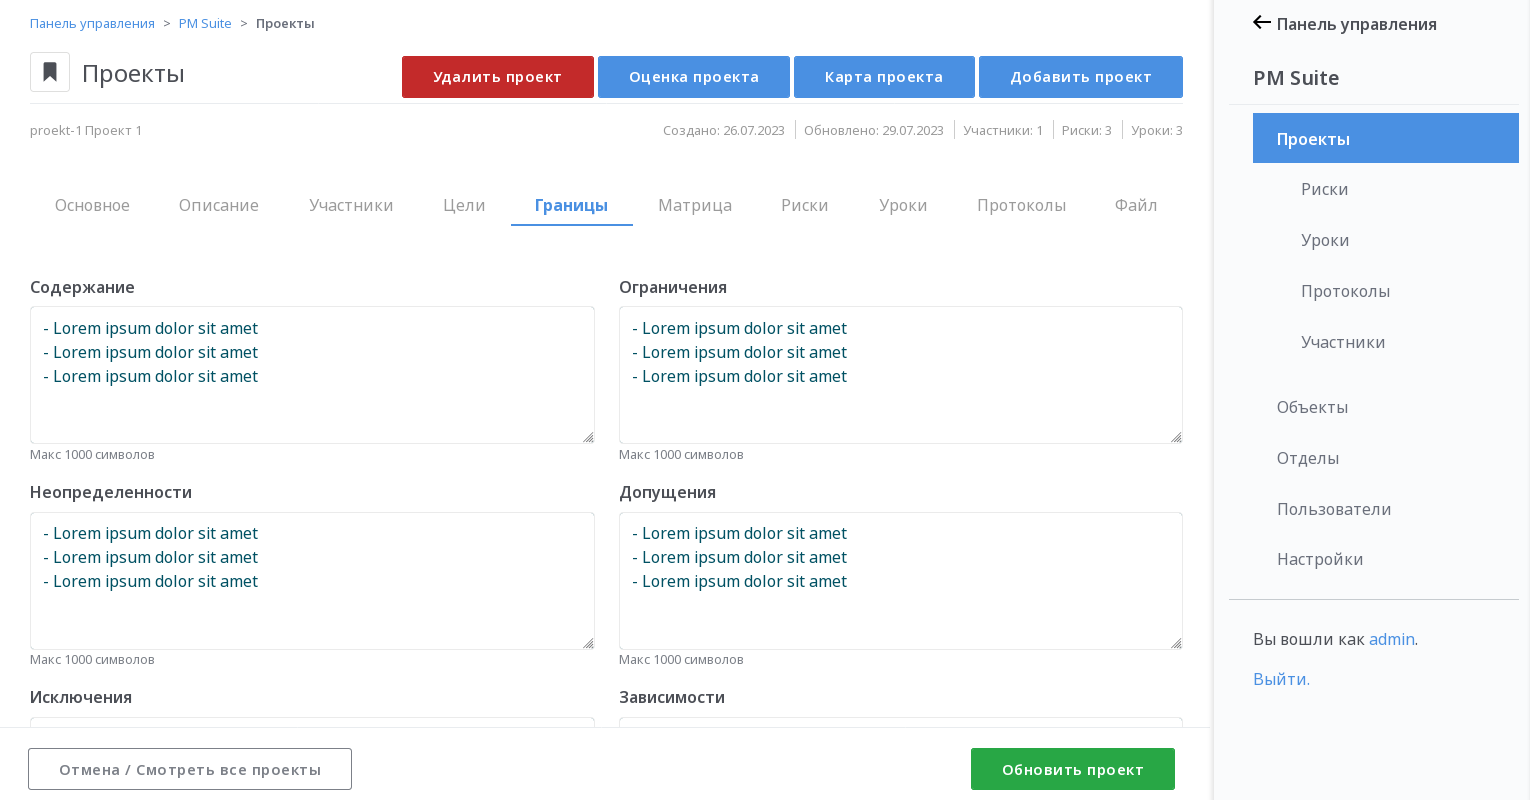Switch to the Файл tab
Image resolution: width=1530 pixels, height=800 pixels.
[x=1136, y=205]
